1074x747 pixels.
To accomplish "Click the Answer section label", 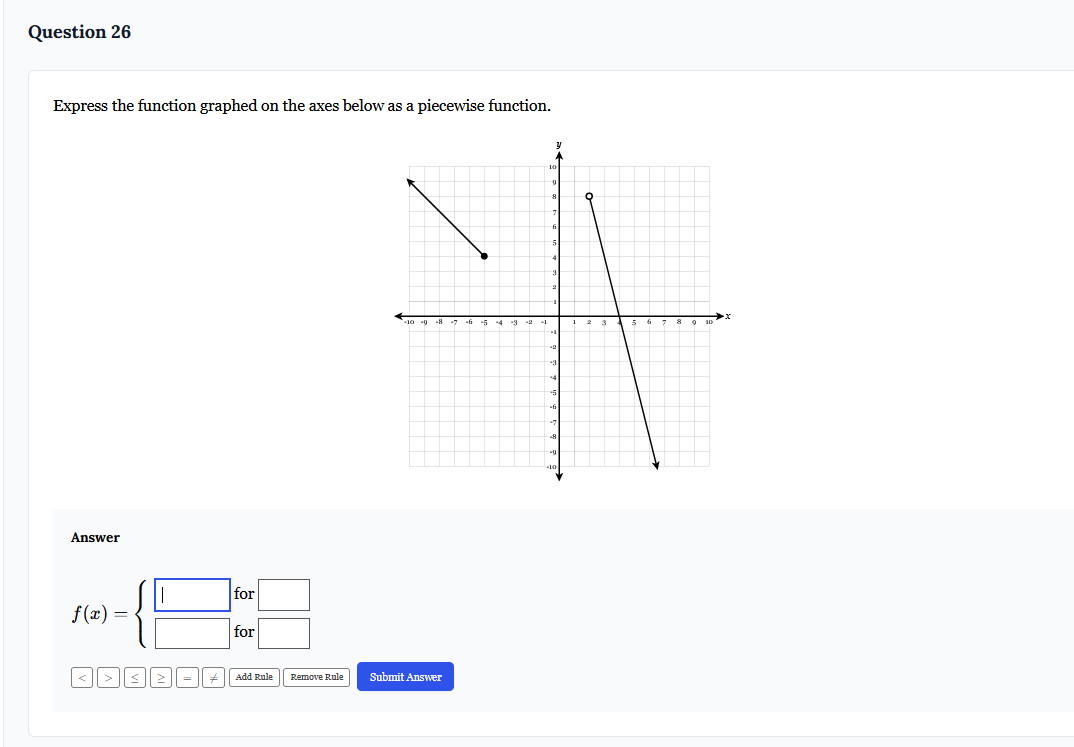I will click(x=95, y=537).
